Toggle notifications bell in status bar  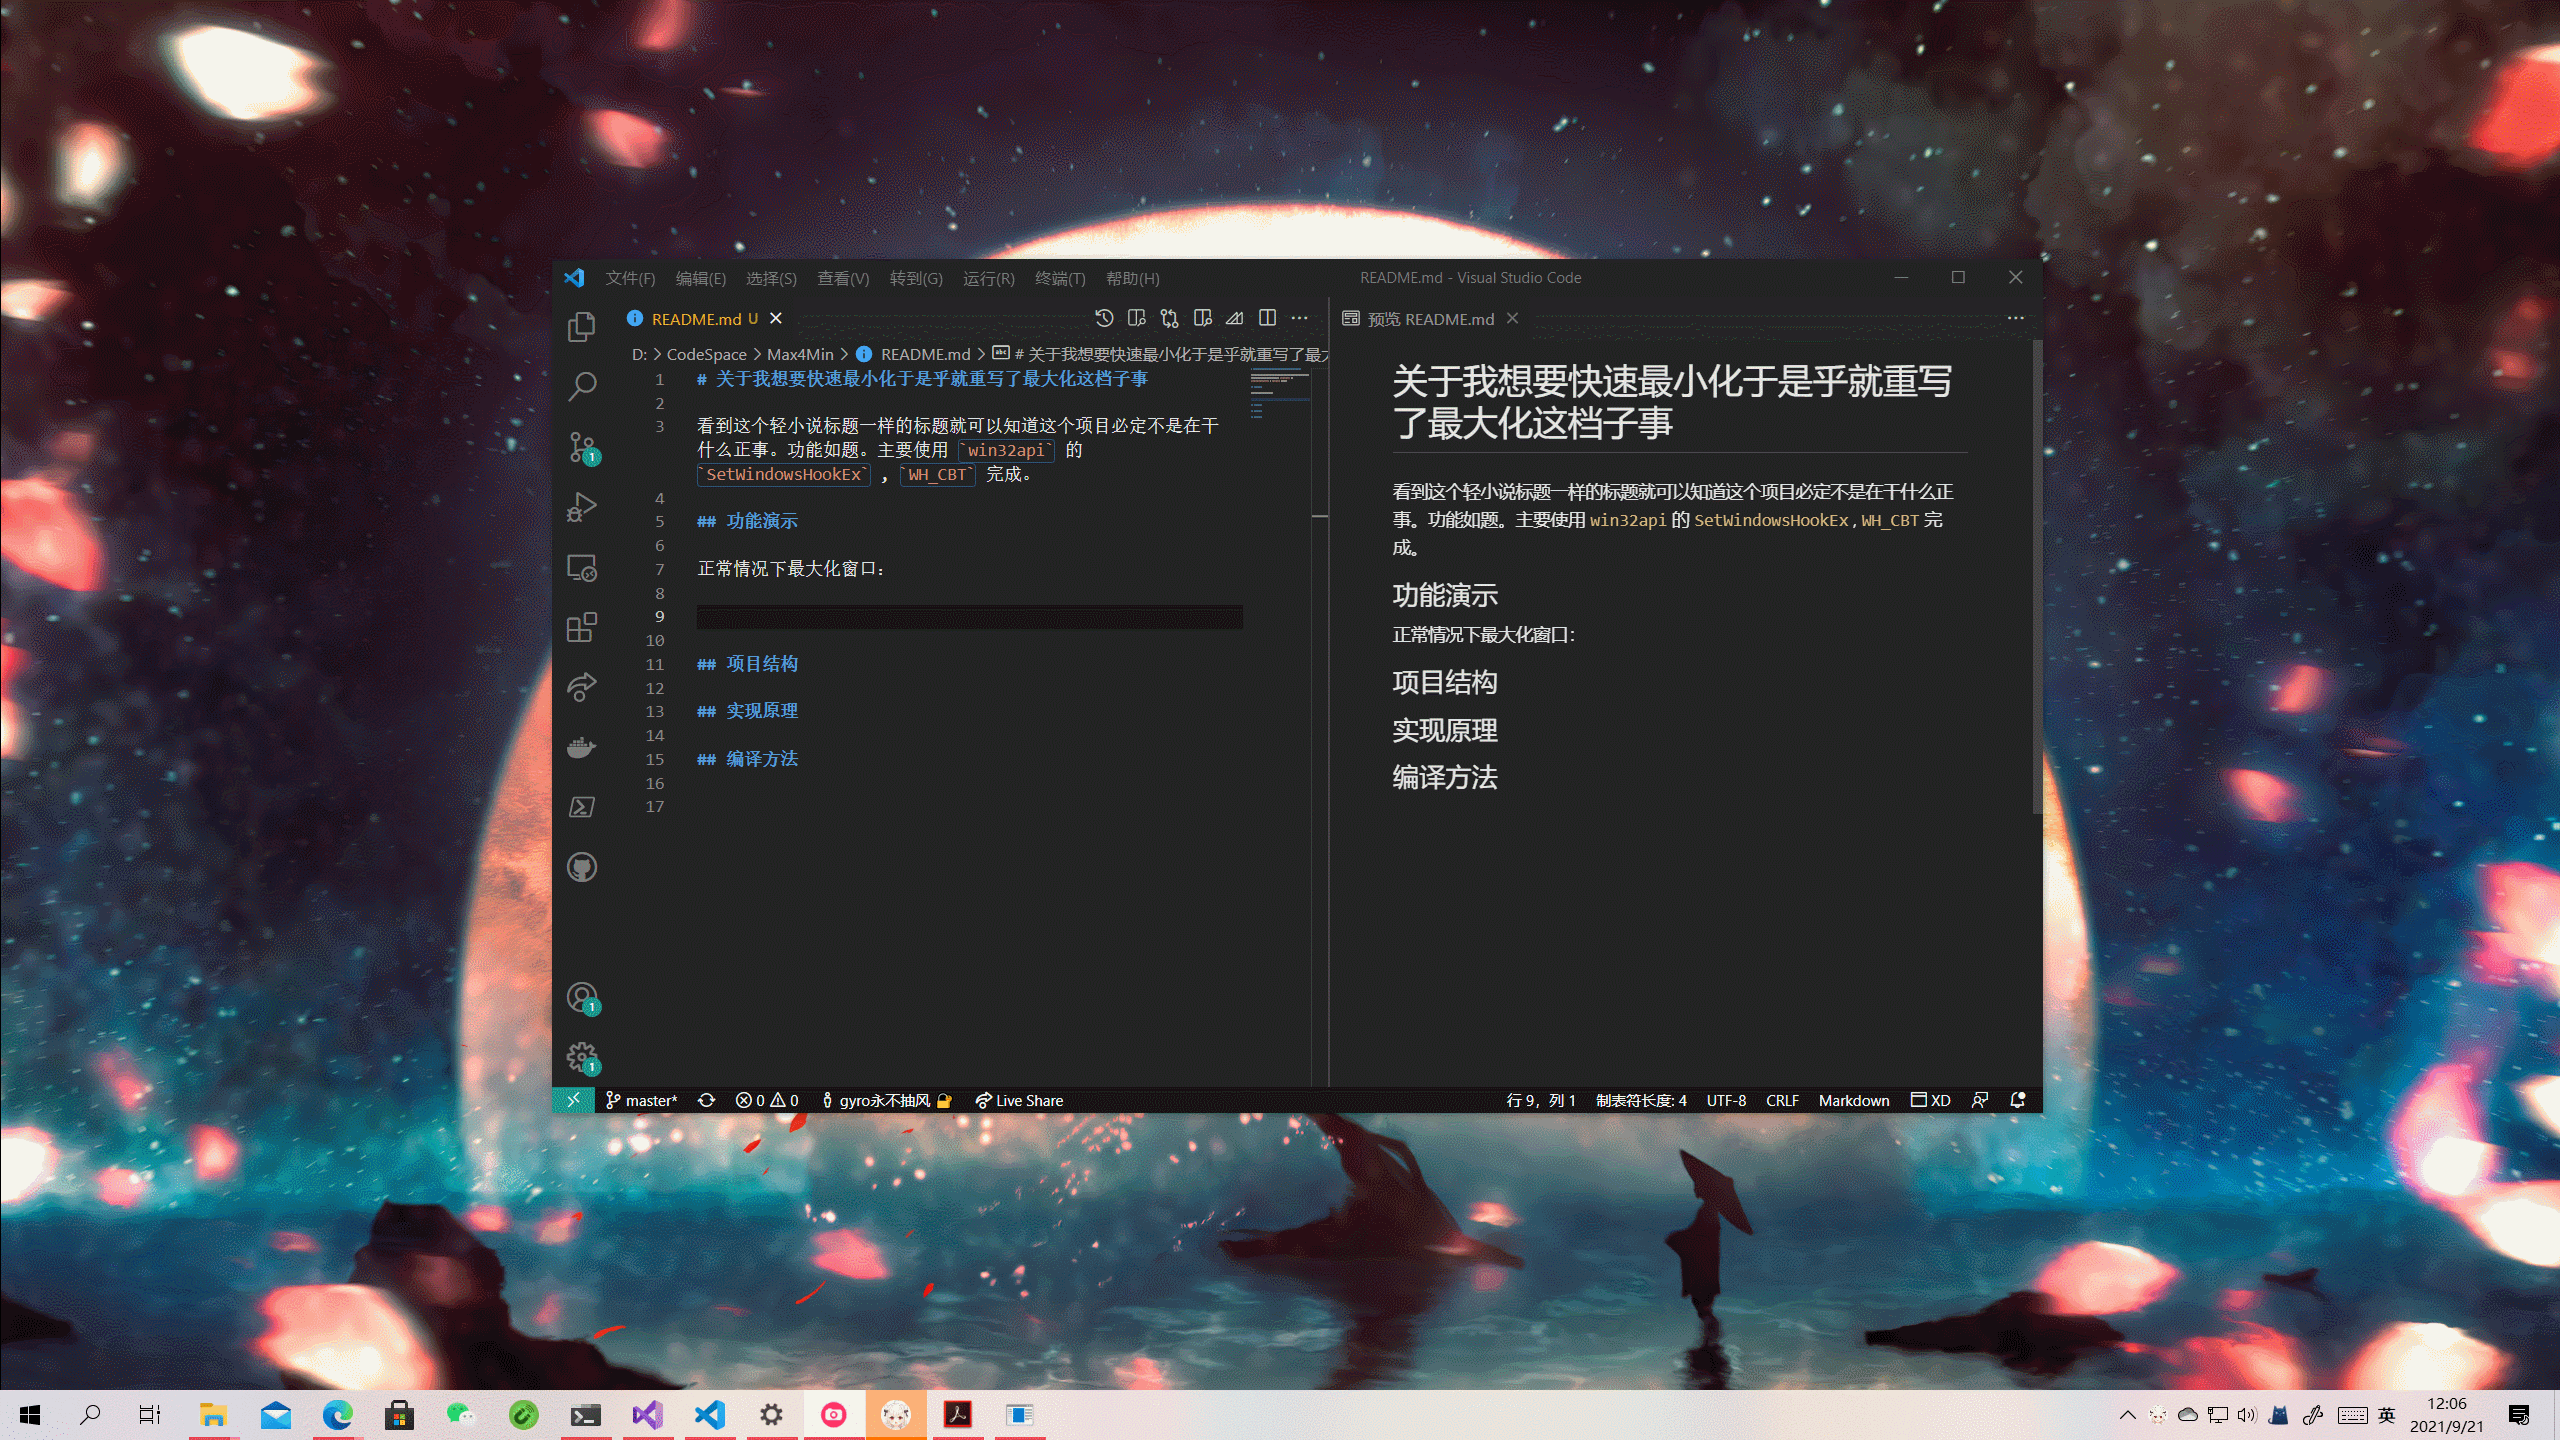(x=2018, y=1100)
